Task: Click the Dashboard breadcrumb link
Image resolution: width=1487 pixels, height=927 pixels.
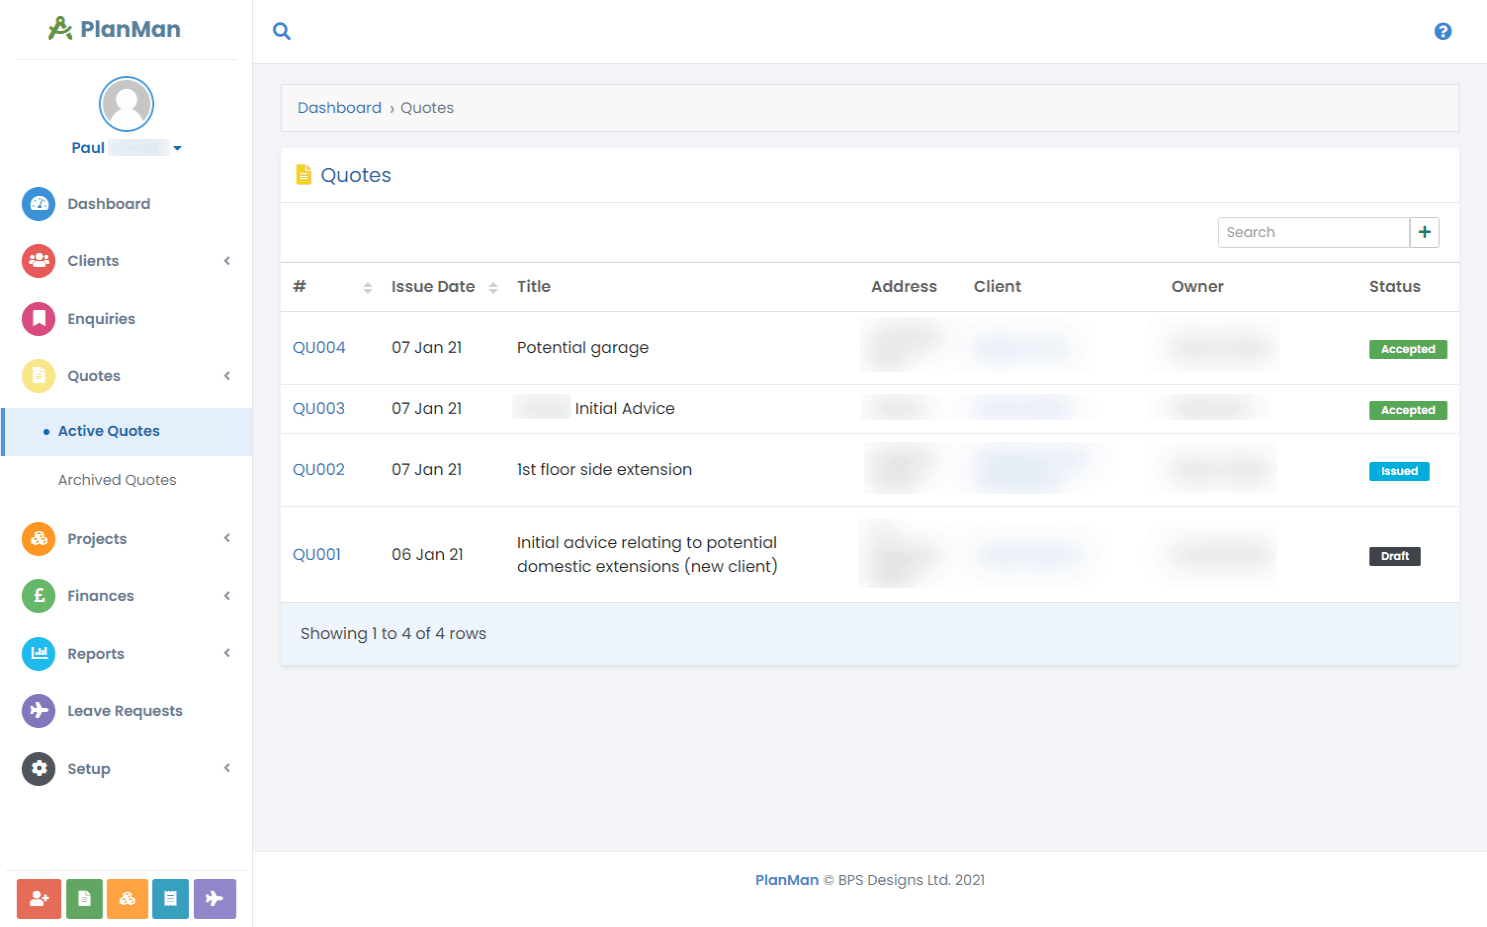Action: (x=340, y=108)
